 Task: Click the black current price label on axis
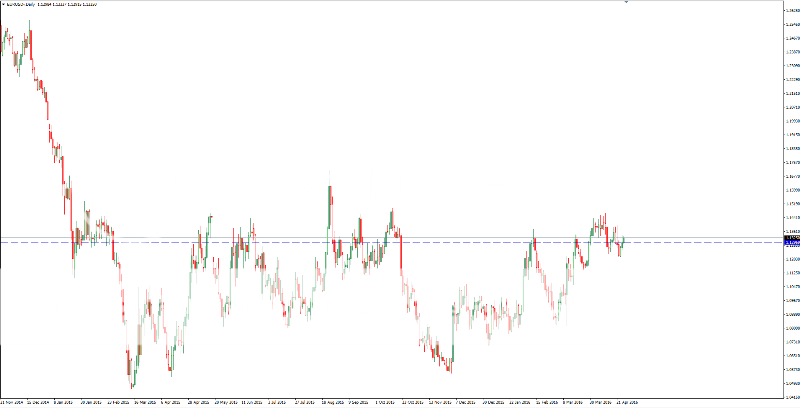(792, 238)
